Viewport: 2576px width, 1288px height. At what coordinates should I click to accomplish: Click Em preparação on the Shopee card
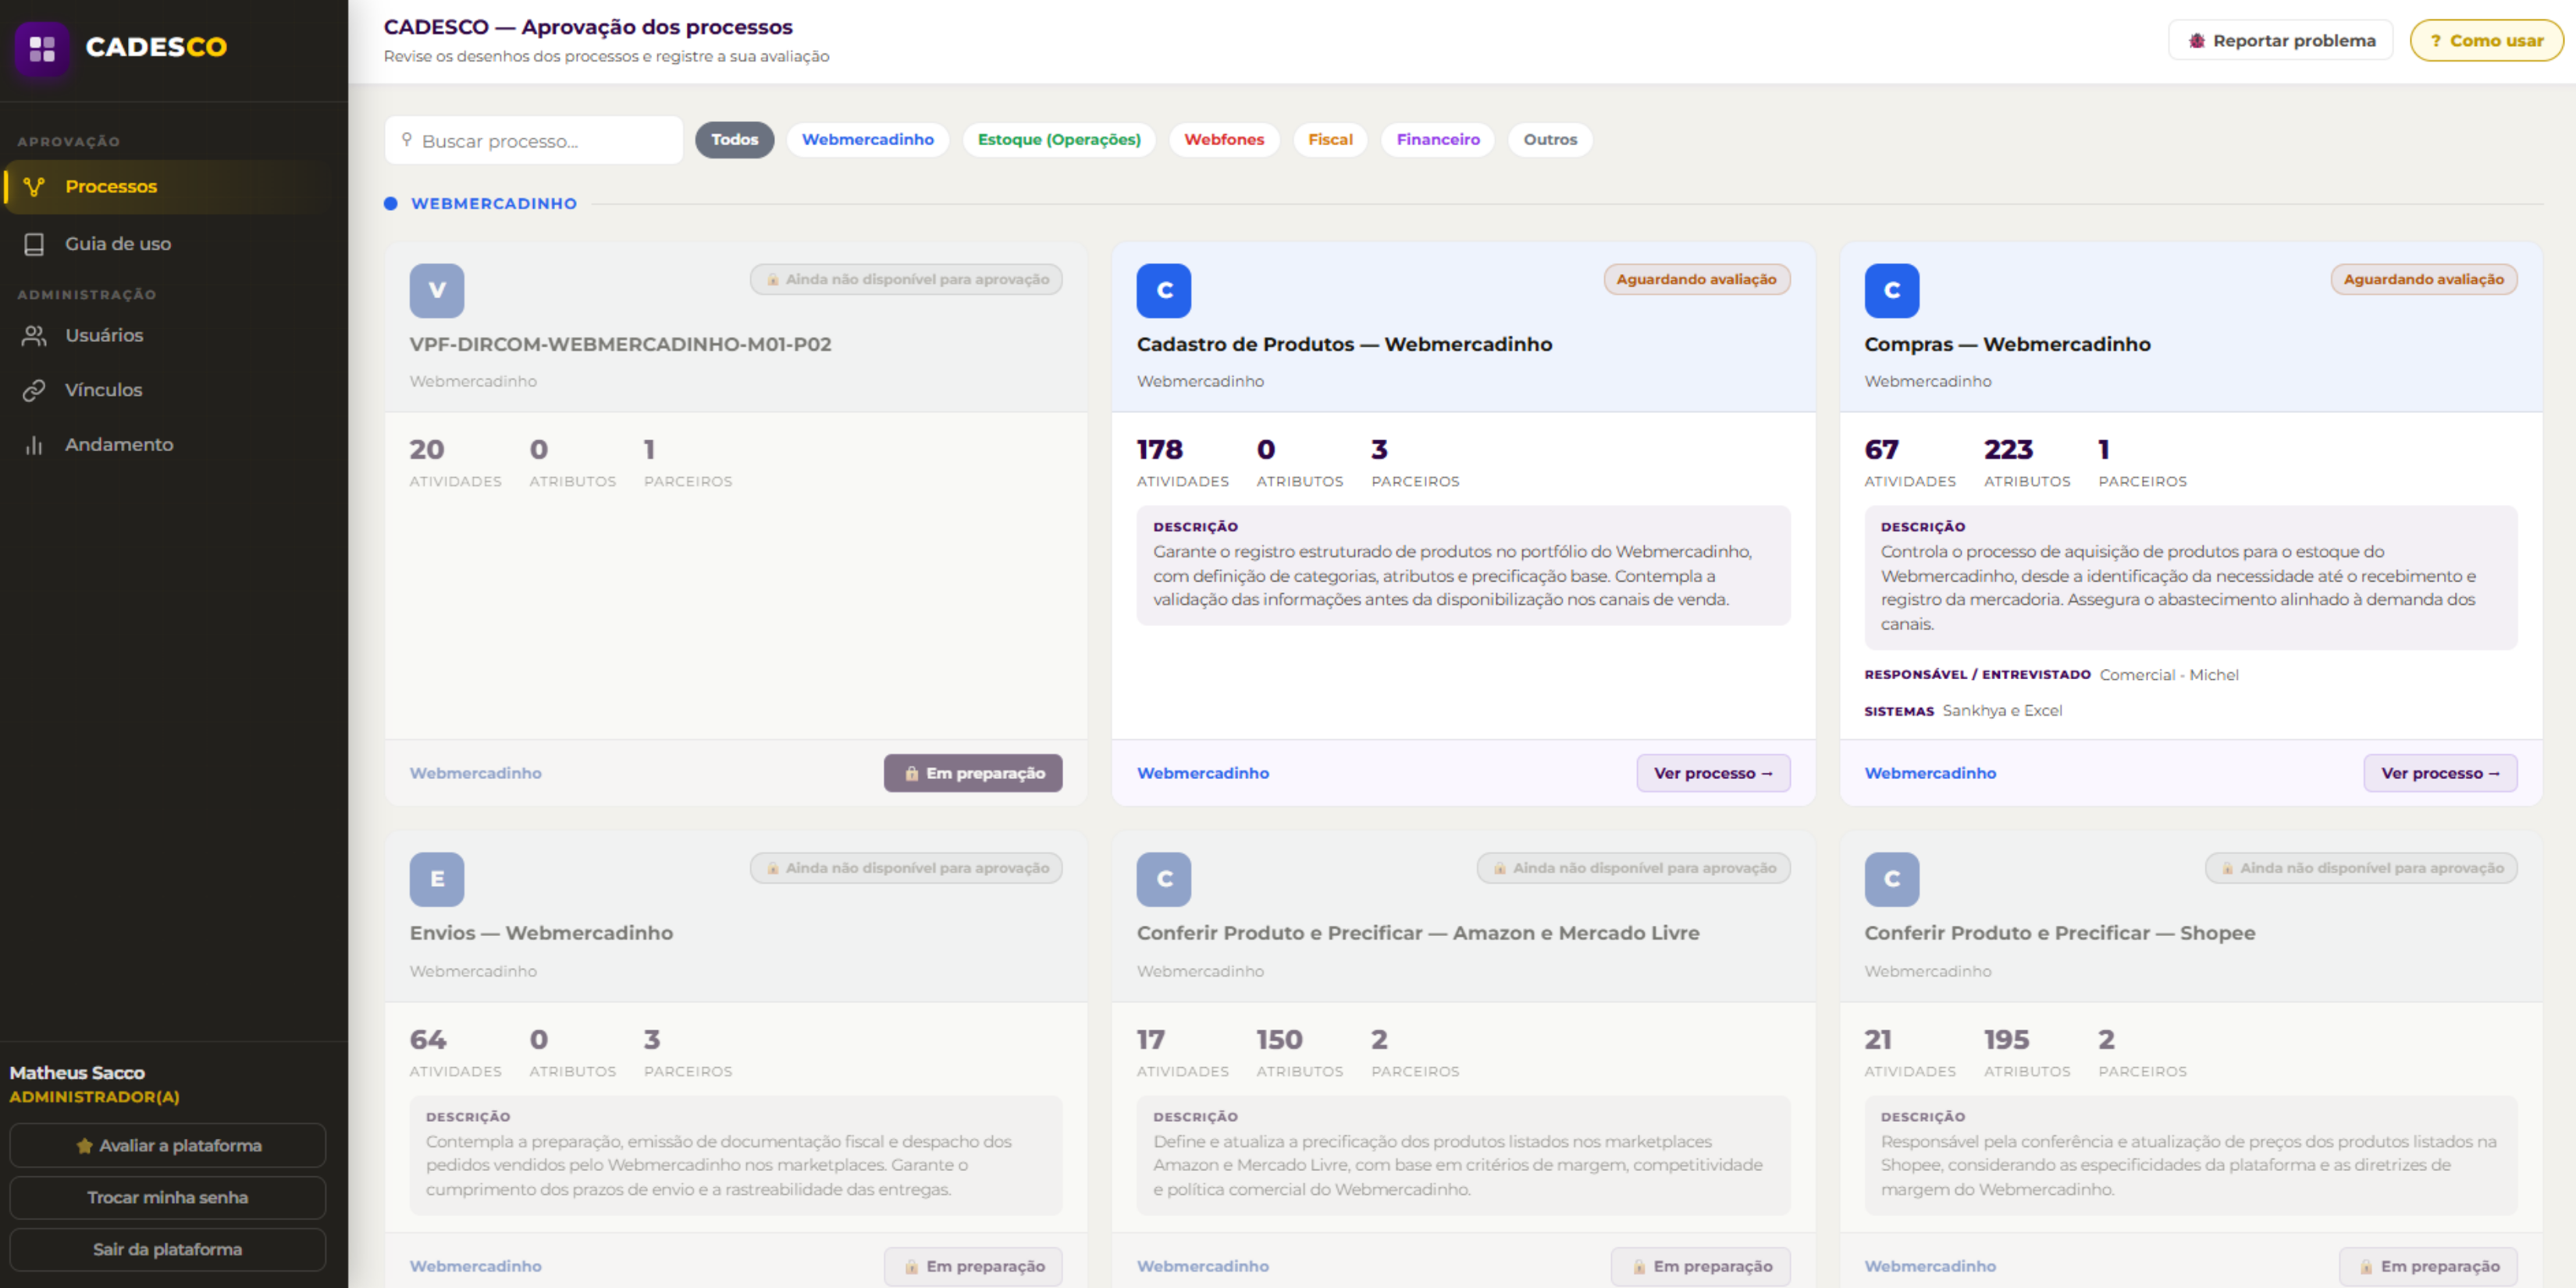pos(2427,1266)
